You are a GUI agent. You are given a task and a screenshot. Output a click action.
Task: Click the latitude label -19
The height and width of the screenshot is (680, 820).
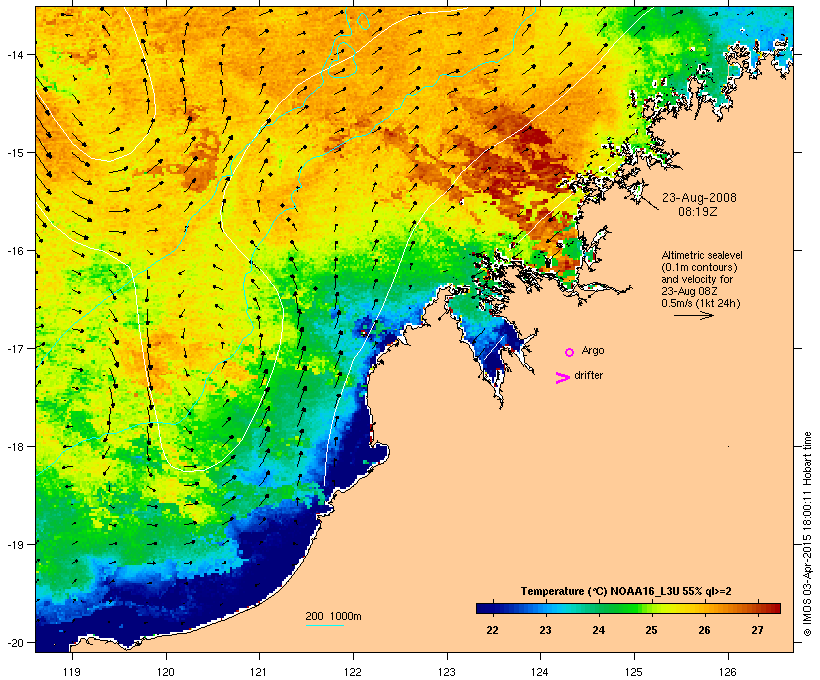[x=15, y=544]
